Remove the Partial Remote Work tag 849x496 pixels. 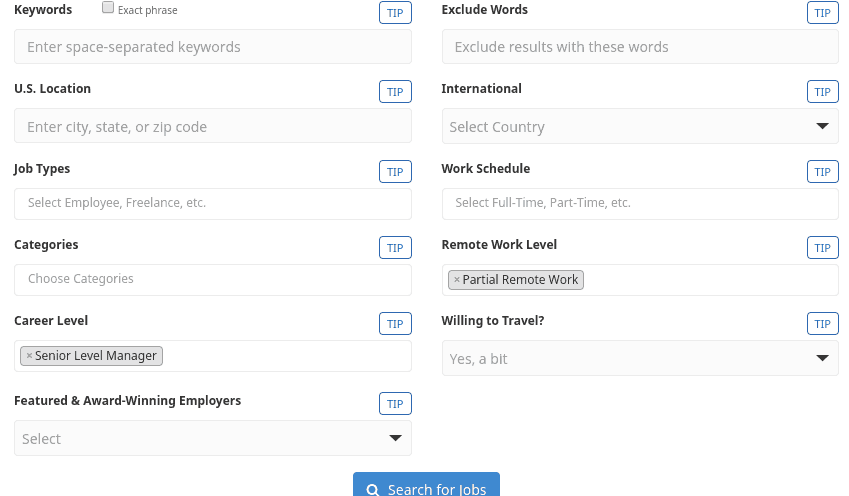click(x=456, y=280)
